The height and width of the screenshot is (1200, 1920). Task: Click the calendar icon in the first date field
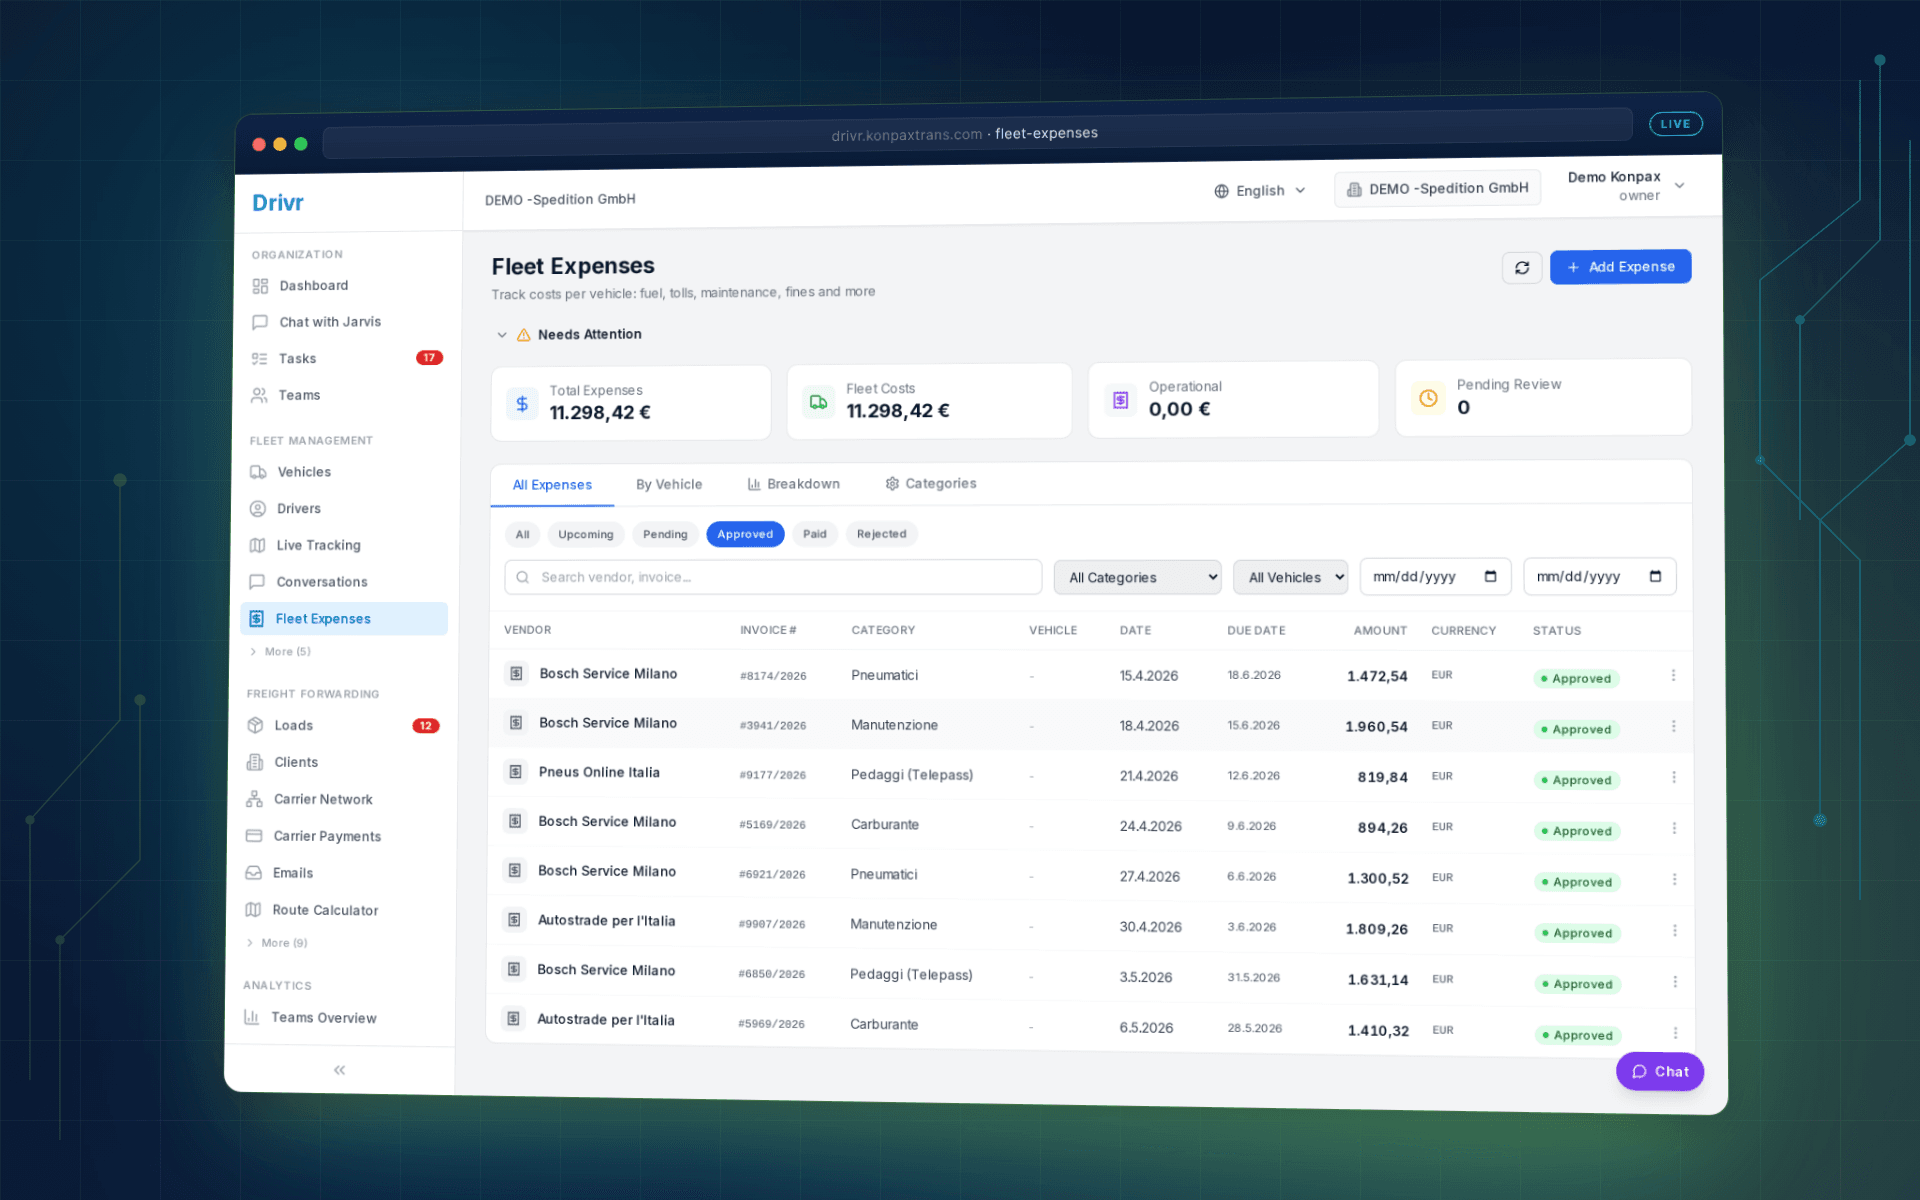pyautogui.click(x=1490, y=577)
